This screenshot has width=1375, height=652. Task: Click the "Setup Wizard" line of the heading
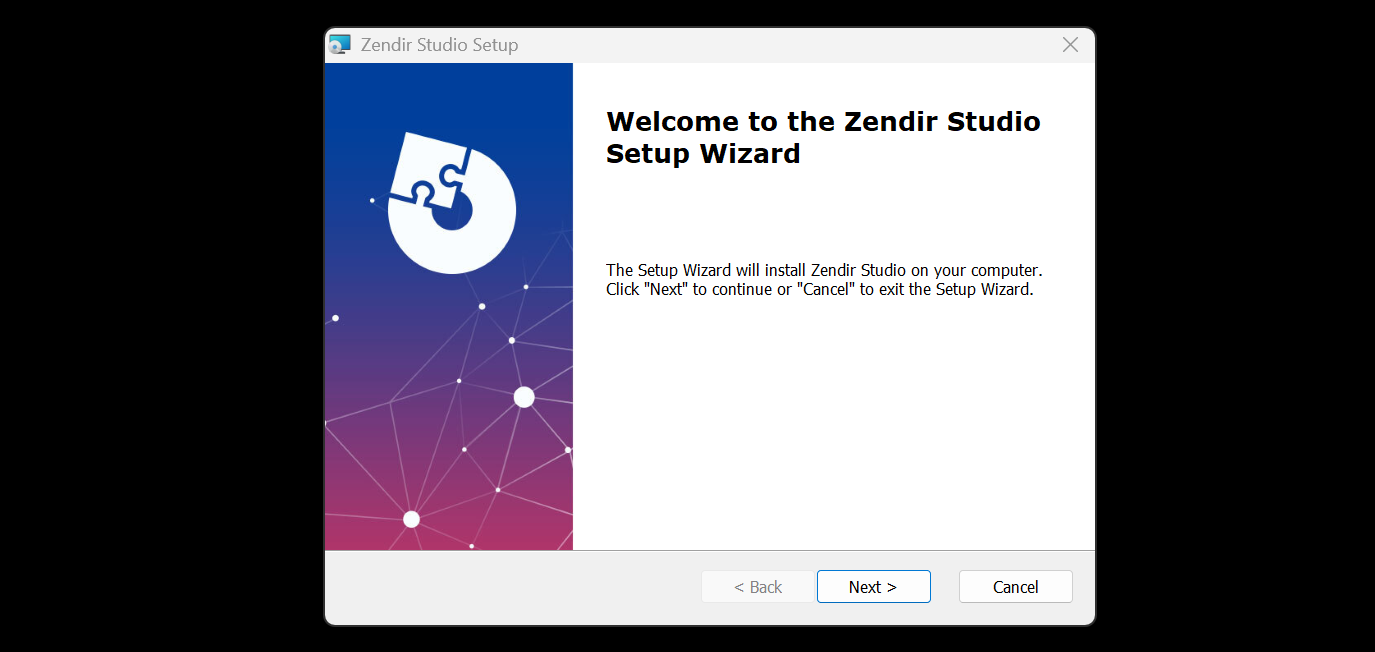[703, 154]
